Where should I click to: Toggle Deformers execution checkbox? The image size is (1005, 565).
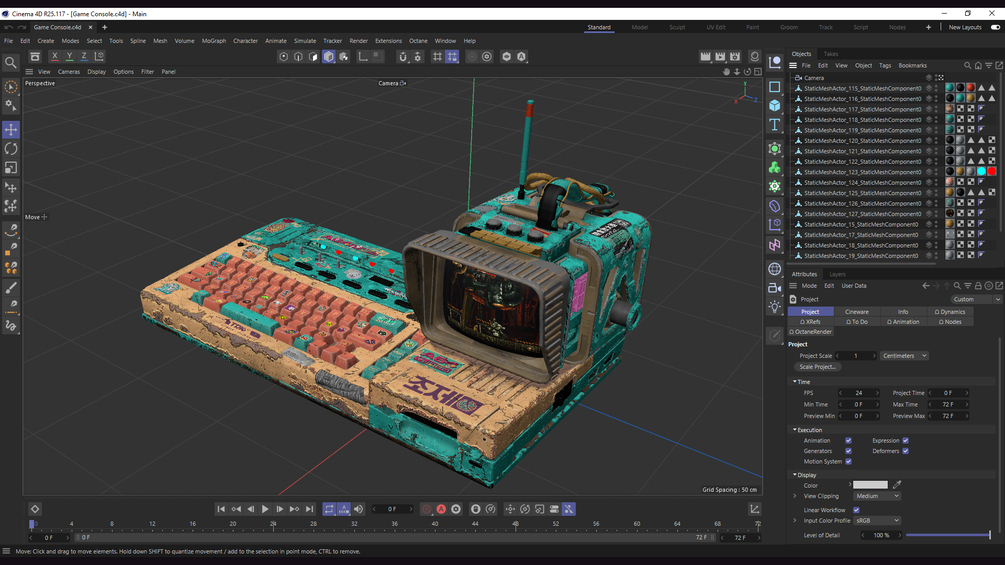point(905,451)
